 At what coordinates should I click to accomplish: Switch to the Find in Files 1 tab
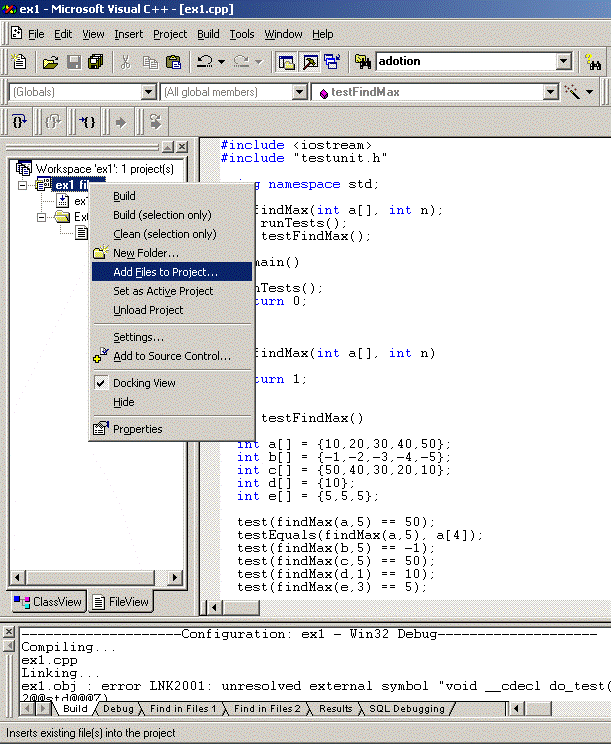(183, 708)
